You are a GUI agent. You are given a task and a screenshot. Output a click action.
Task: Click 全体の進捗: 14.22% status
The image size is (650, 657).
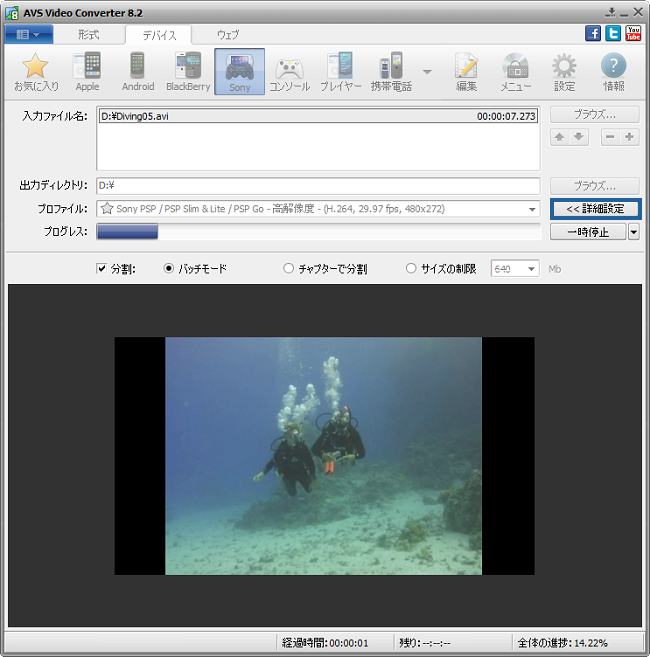[x=562, y=643]
